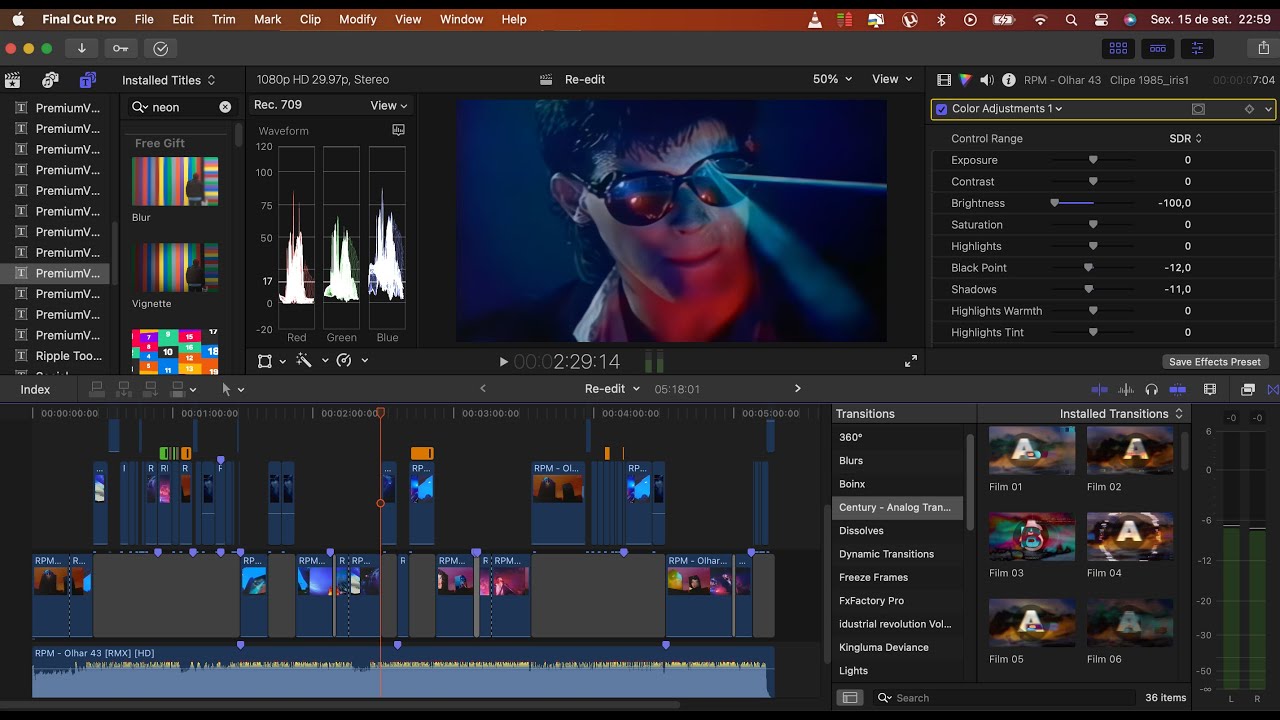The width and height of the screenshot is (1280, 720).
Task: Open the Audio inspector speaker icon
Action: coord(986,80)
